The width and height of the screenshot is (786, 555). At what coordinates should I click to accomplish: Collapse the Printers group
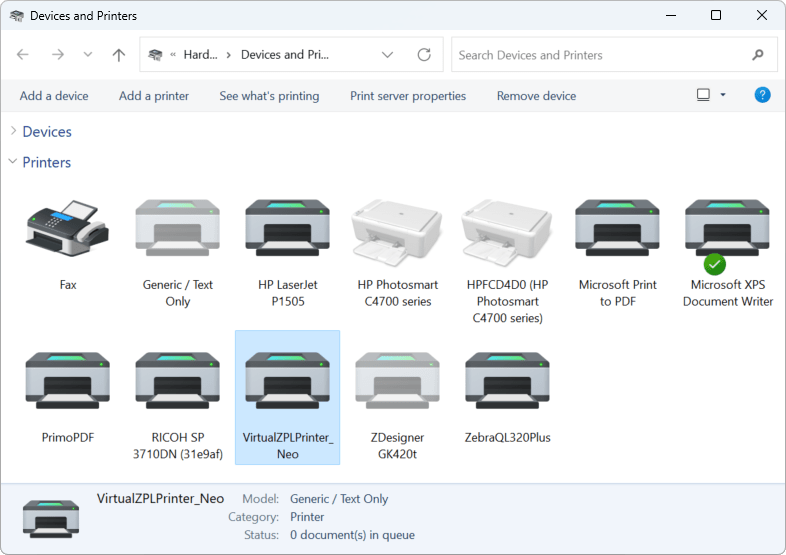click(13, 161)
